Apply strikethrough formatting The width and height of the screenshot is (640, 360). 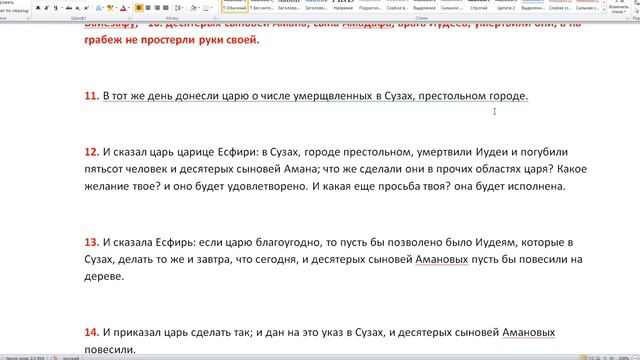coord(69,8)
